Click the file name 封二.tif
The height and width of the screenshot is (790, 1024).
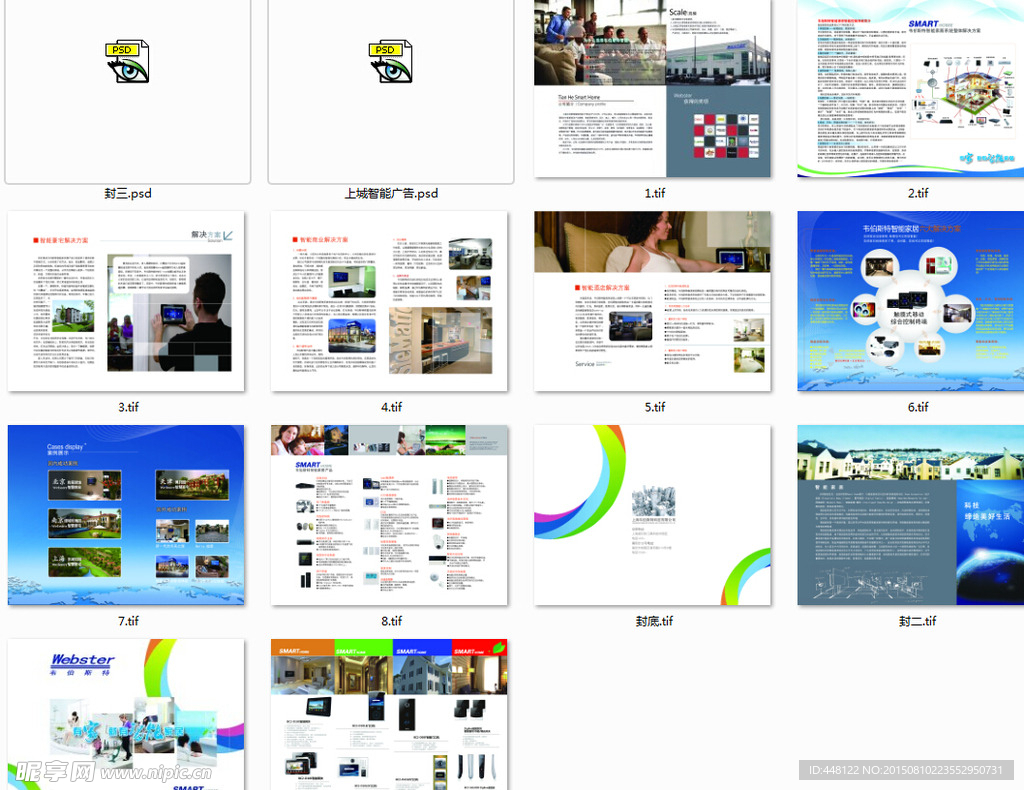pos(918,621)
